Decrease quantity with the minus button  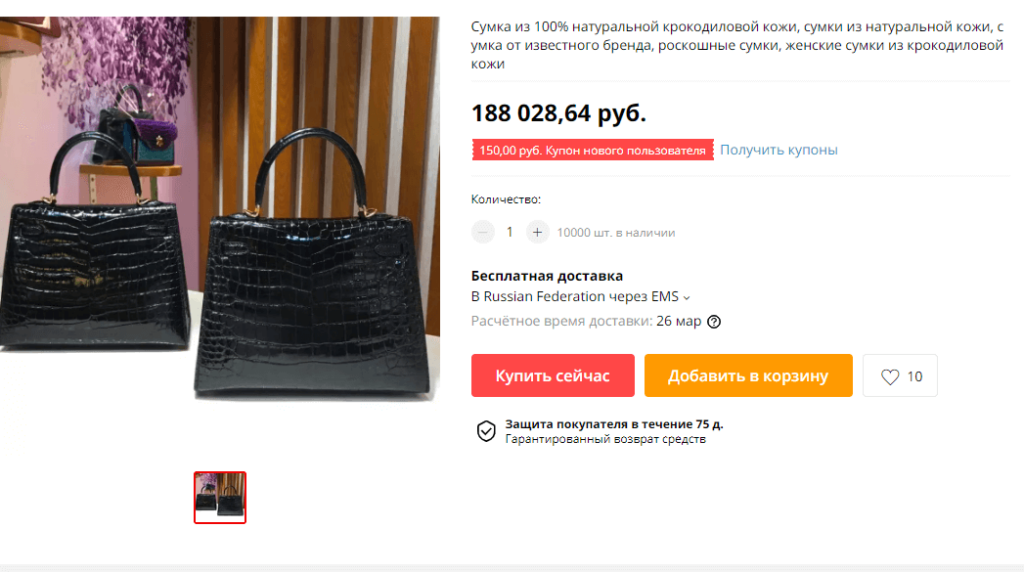tap(483, 232)
